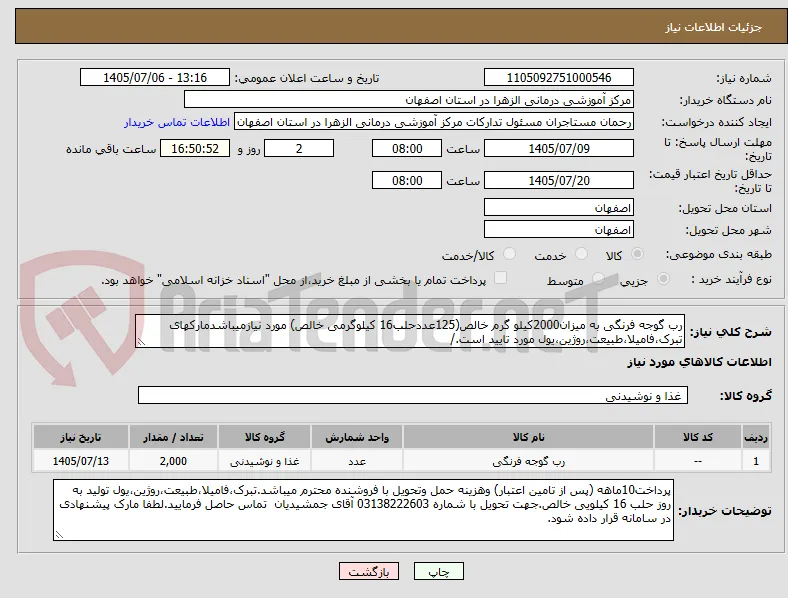788x598 pixels.
Task: Click the buyer notes text area
Action: coord(363,510)
